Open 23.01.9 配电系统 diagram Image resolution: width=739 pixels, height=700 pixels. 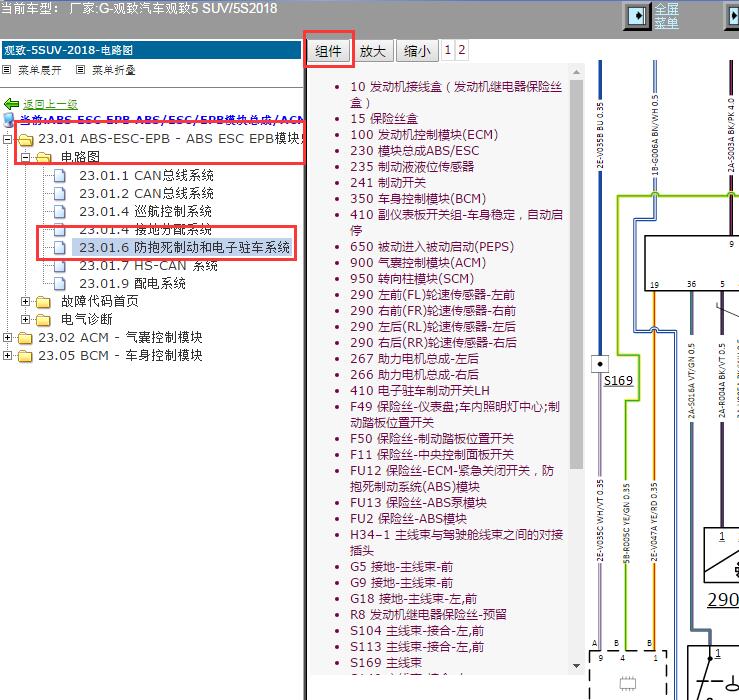[132, 283]
